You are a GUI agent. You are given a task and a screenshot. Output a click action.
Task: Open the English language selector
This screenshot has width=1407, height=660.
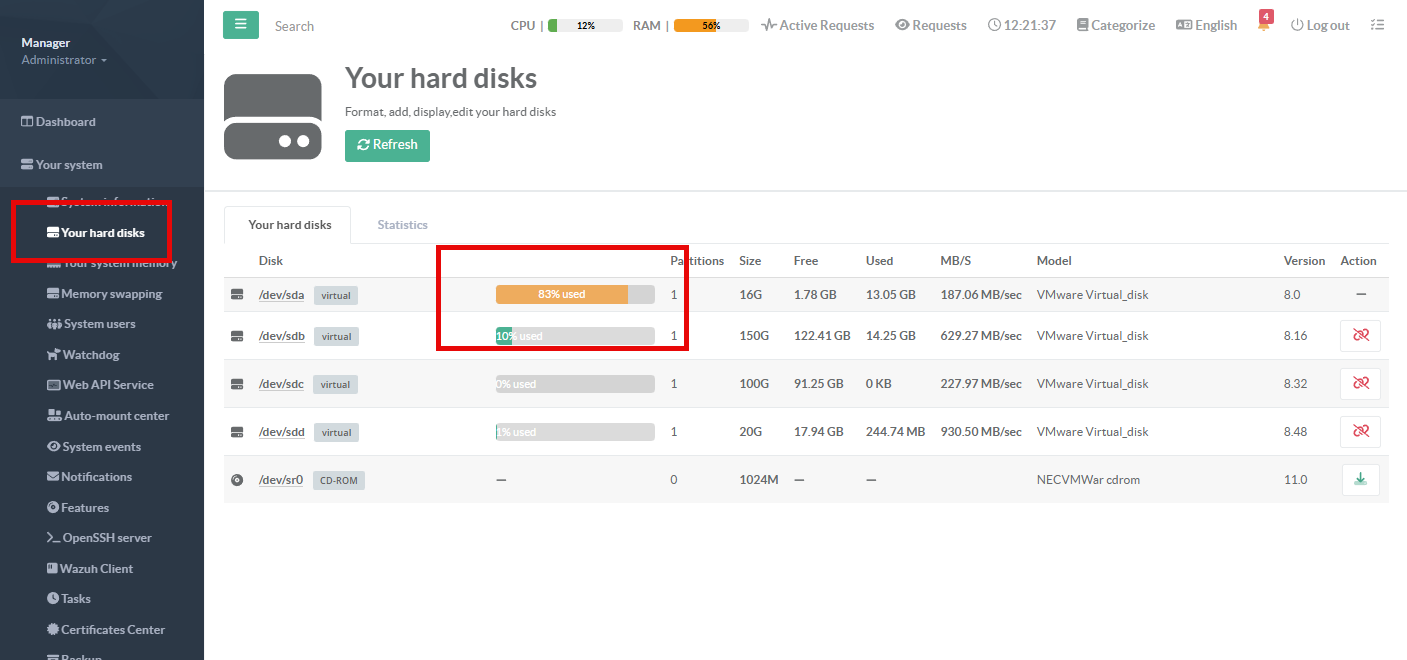1206,25
